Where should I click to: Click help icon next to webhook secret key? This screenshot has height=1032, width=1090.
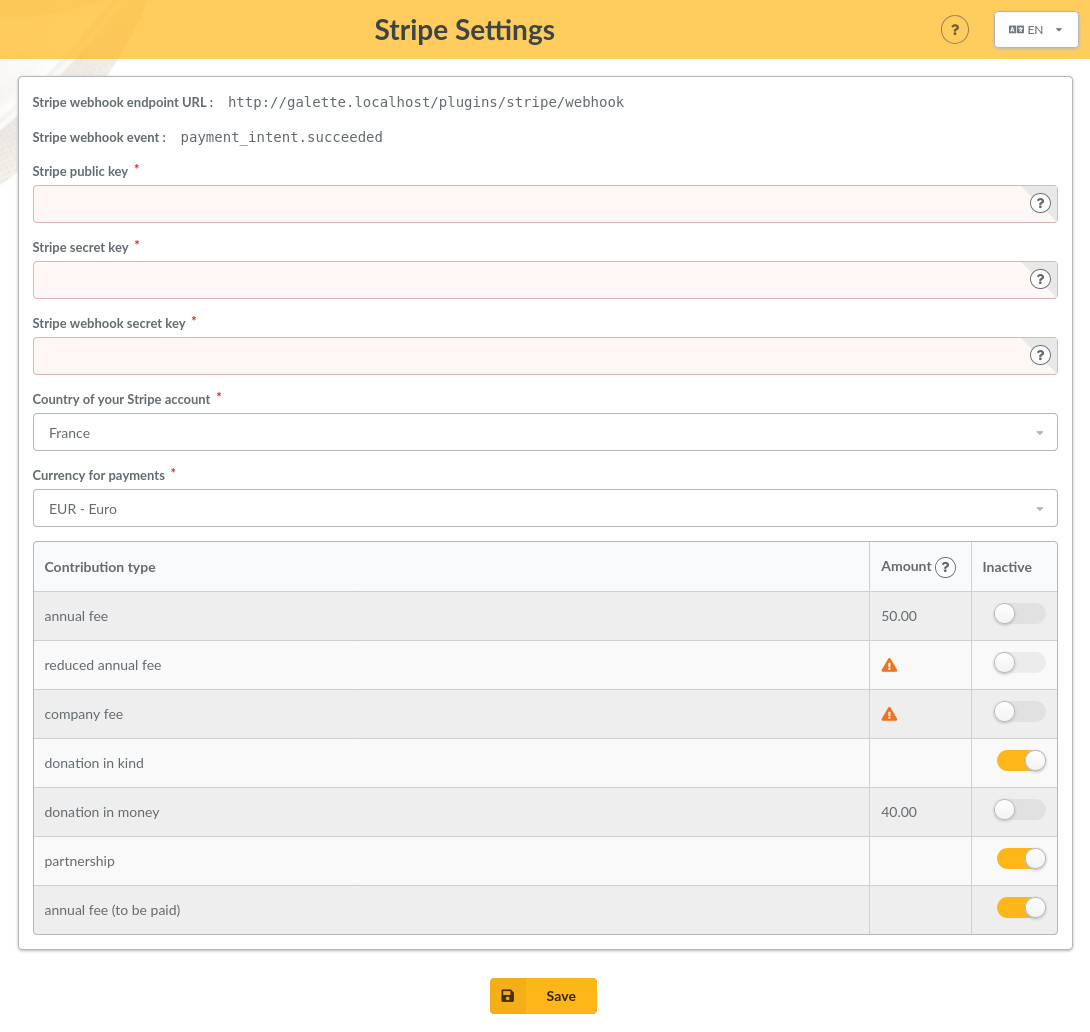pos(1040,355)
